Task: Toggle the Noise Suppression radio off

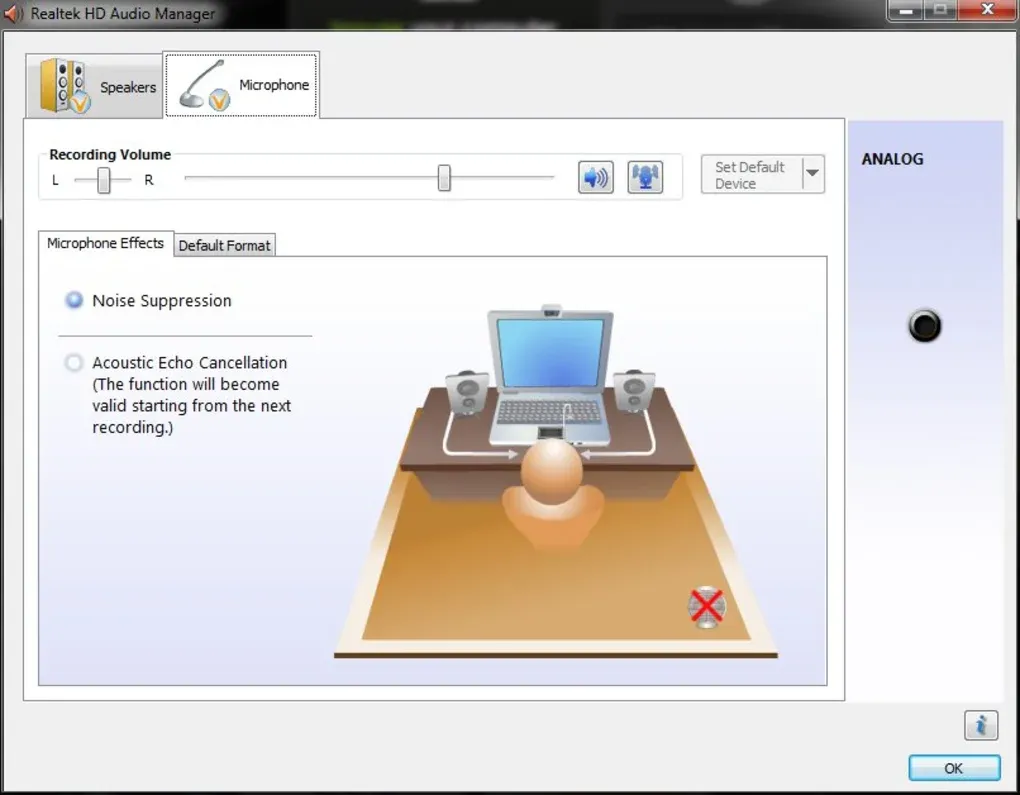Action: point(73,299)
